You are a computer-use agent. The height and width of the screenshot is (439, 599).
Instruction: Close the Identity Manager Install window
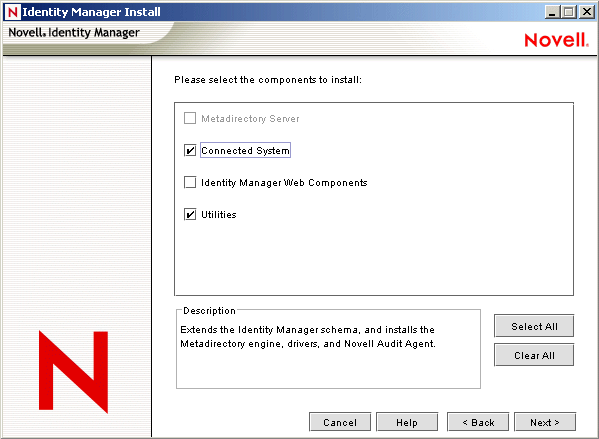(x=586, y=12)
